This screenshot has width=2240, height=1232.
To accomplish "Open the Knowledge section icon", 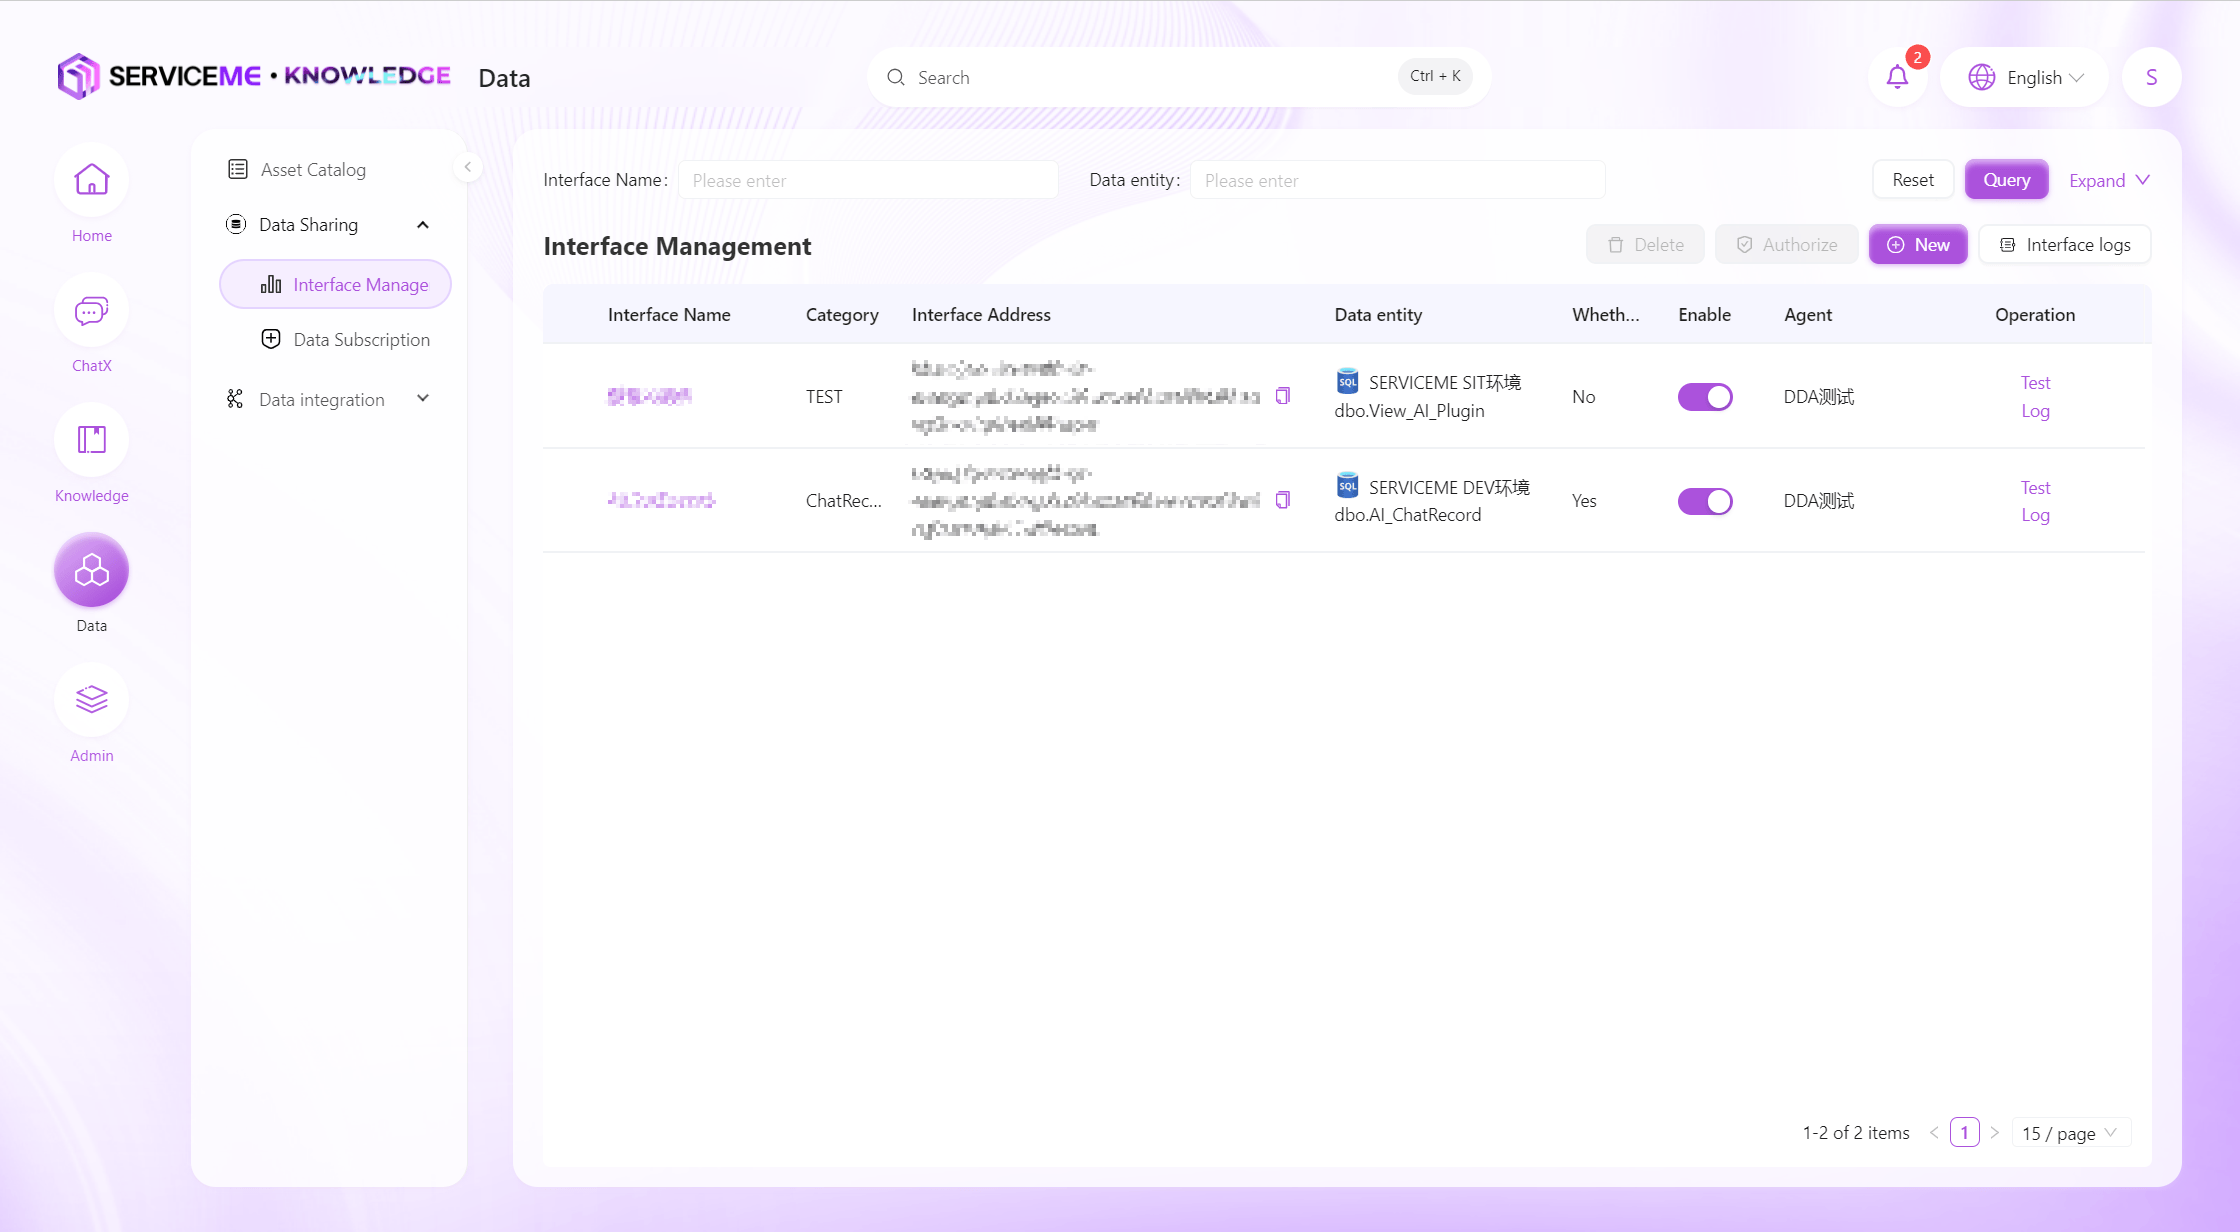I will tap(91, 440).
